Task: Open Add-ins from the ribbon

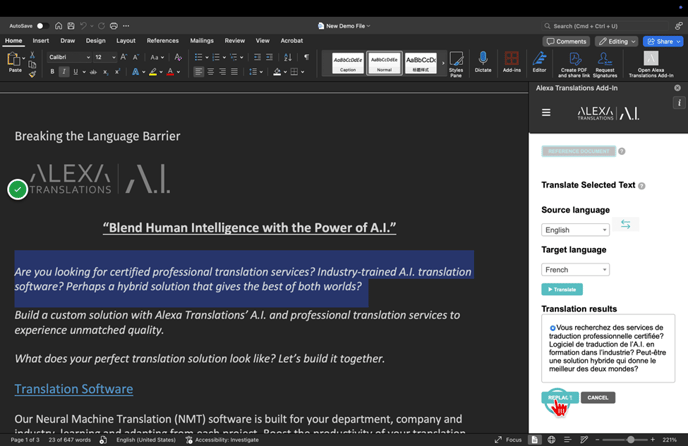Action: (512, 62)
